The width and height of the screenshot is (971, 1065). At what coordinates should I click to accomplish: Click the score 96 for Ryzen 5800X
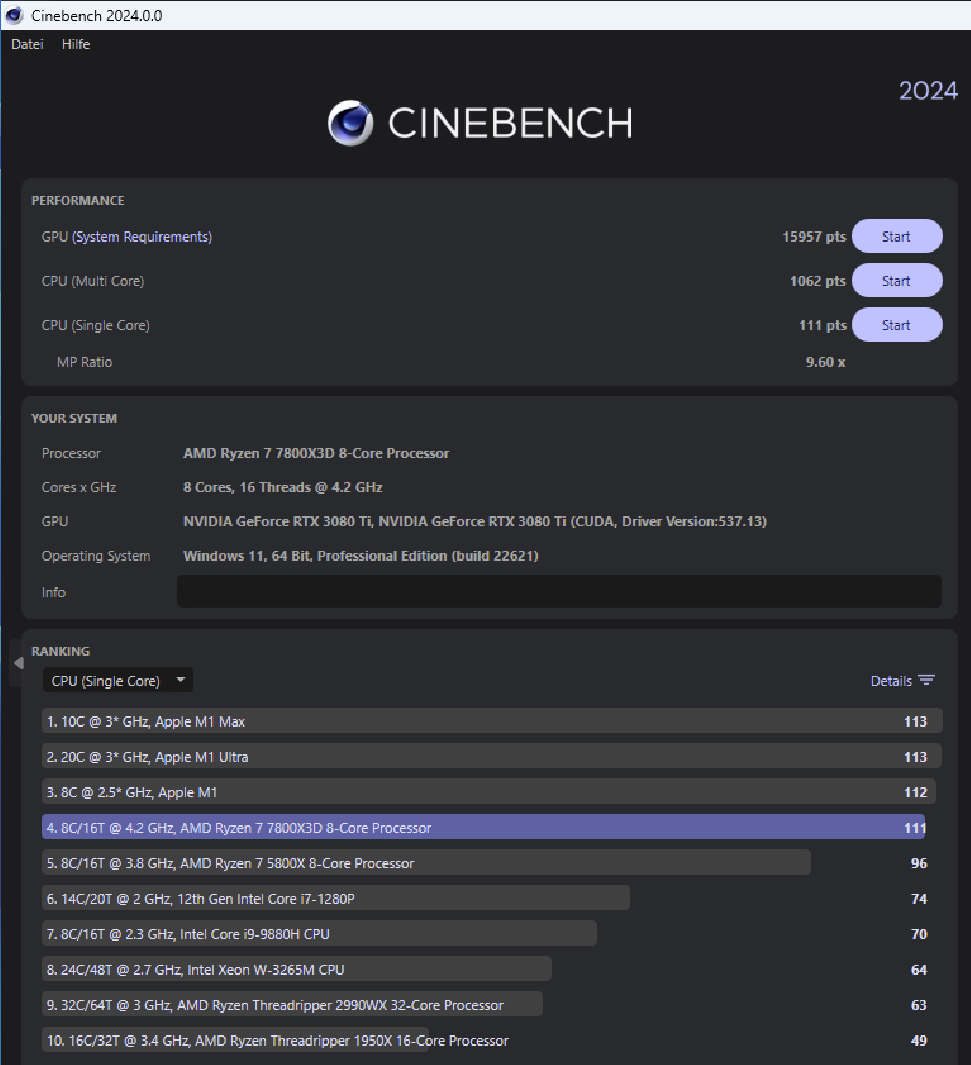point(919,863)
